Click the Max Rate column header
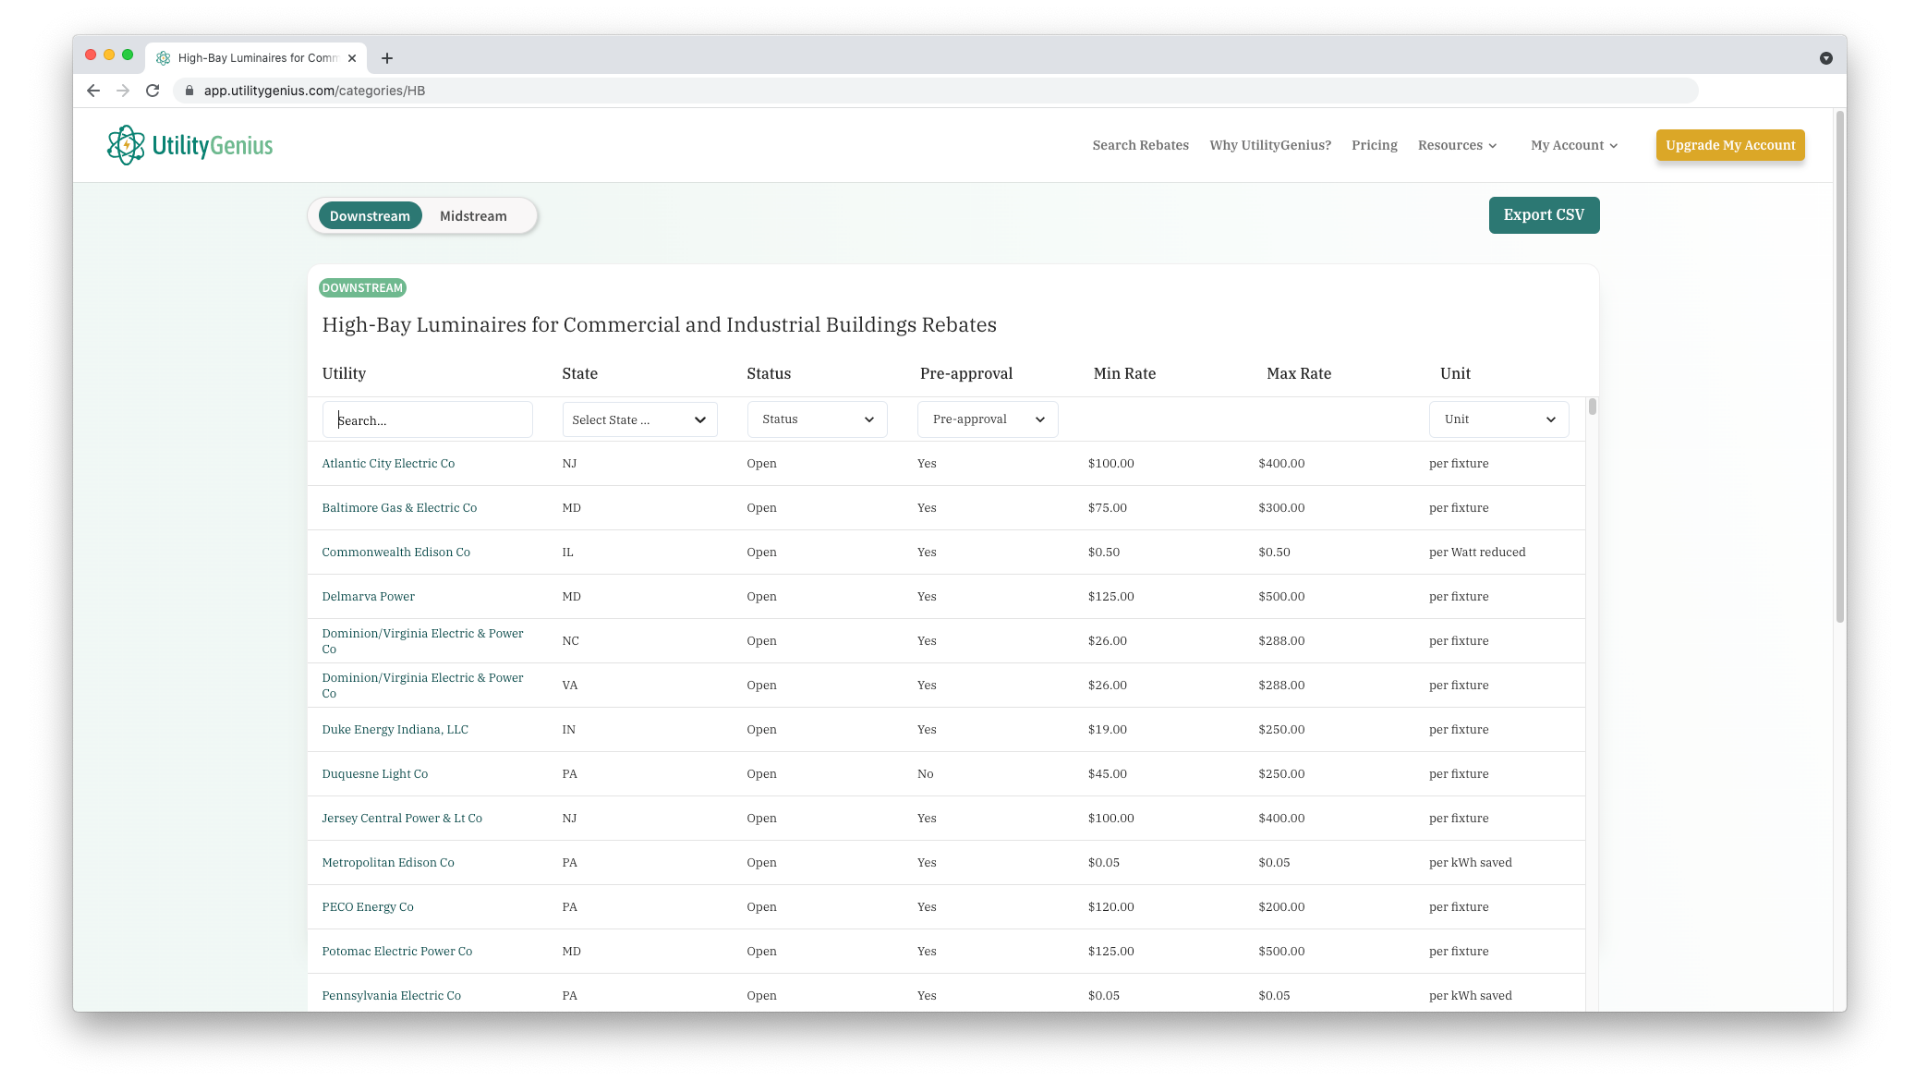The image size is (1920, 1080). (x=1298, y=373)
